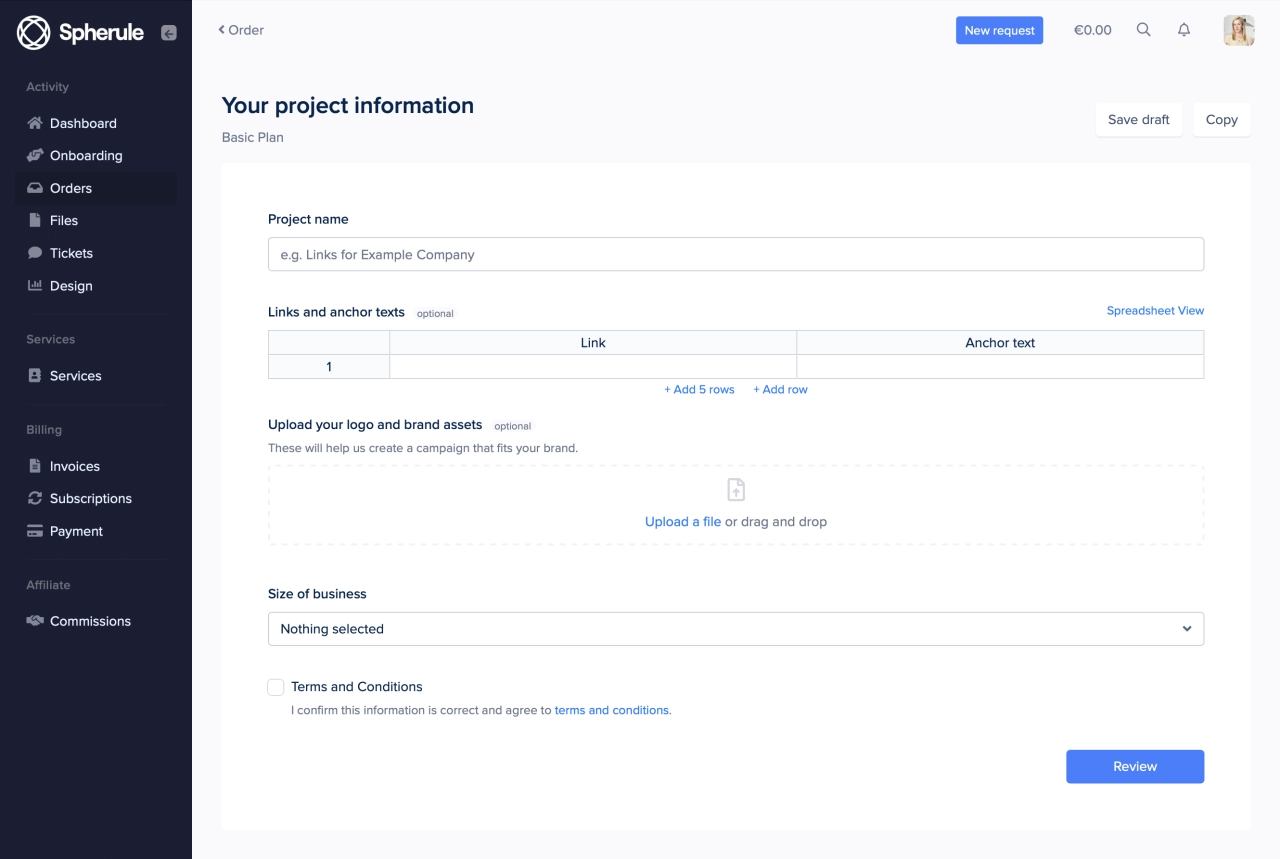This screenshot has width=1280, height=859.
Task: Switch to Spreadsheet View
Action: pos(1155,311)
